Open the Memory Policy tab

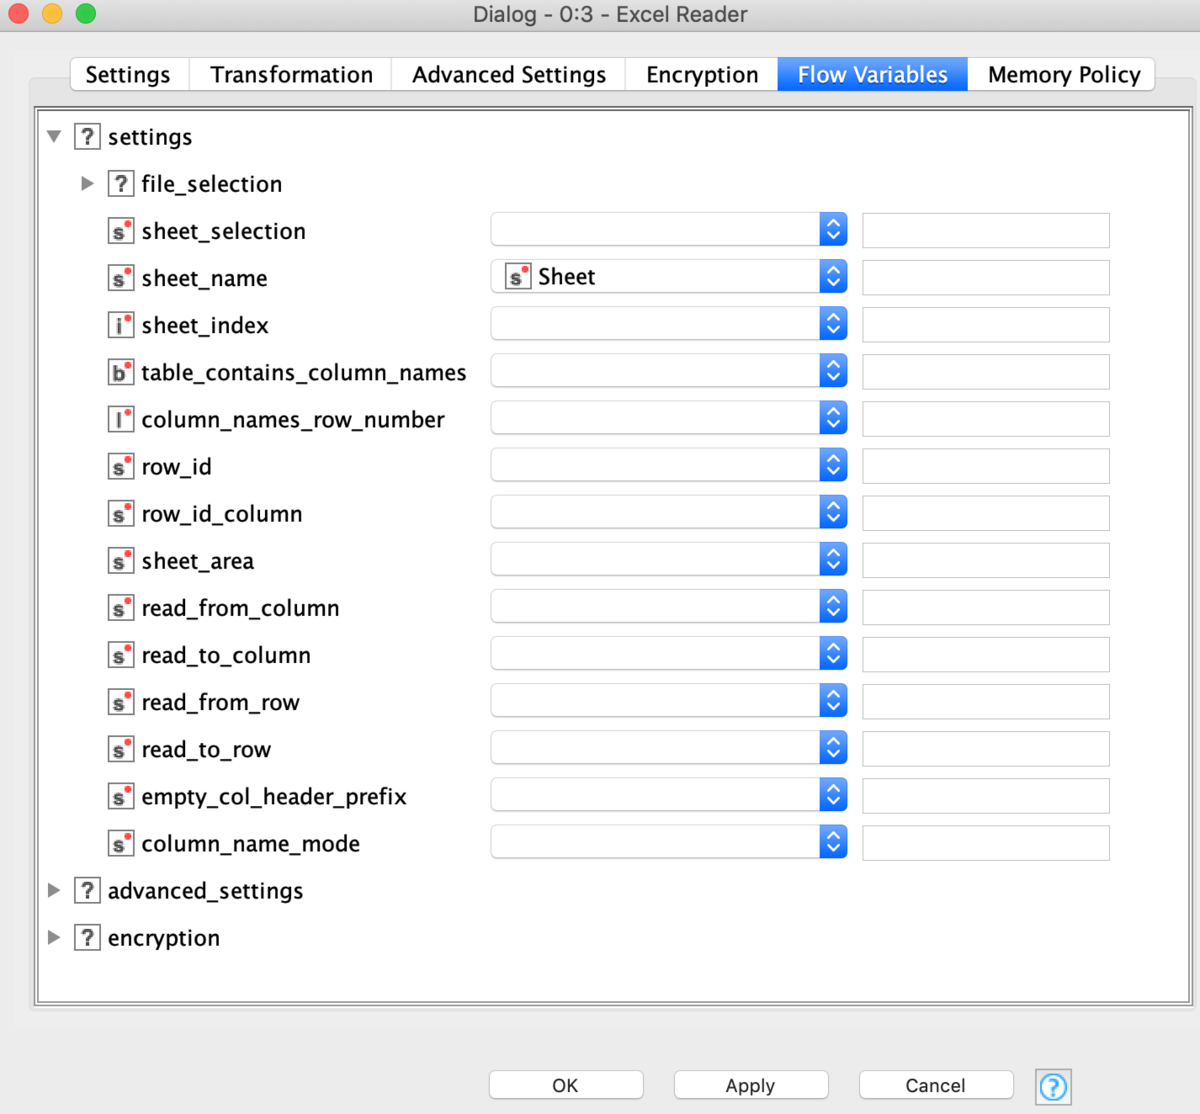click(1064, 75)
